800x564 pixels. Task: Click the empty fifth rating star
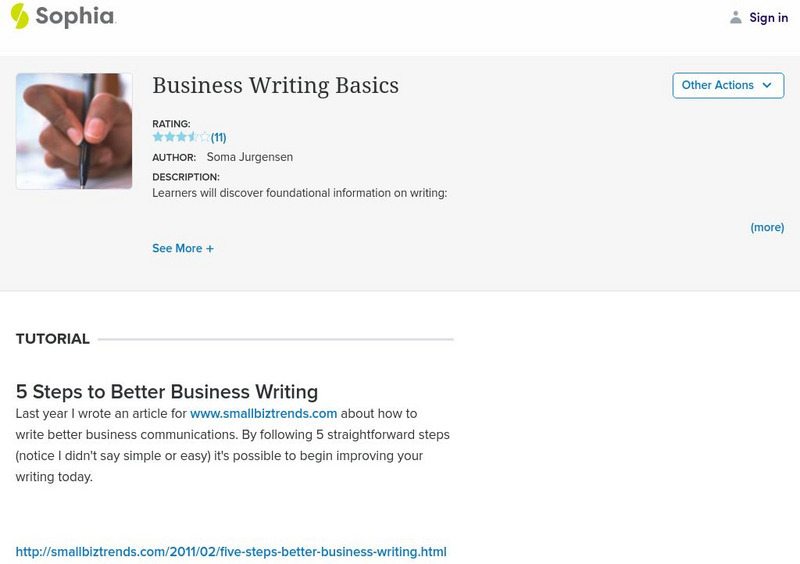pos(205,137)
